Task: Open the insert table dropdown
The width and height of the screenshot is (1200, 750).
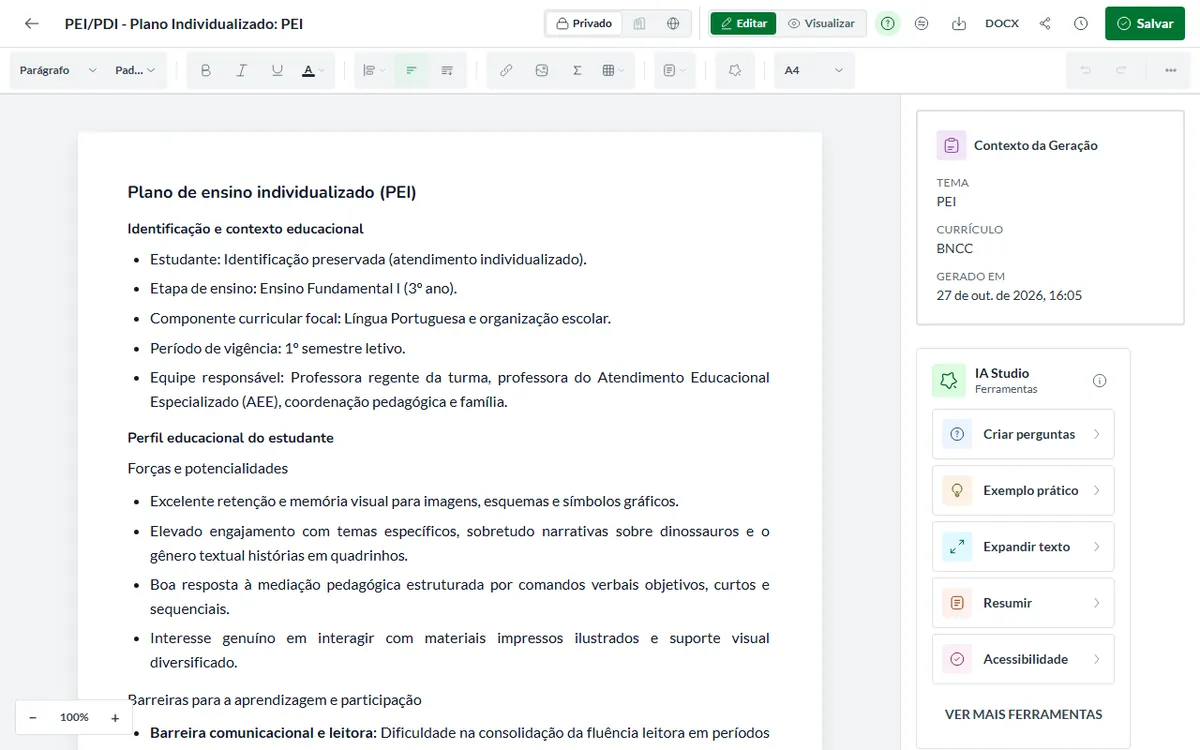Action: pyautogui.click(x=613, y=70)
